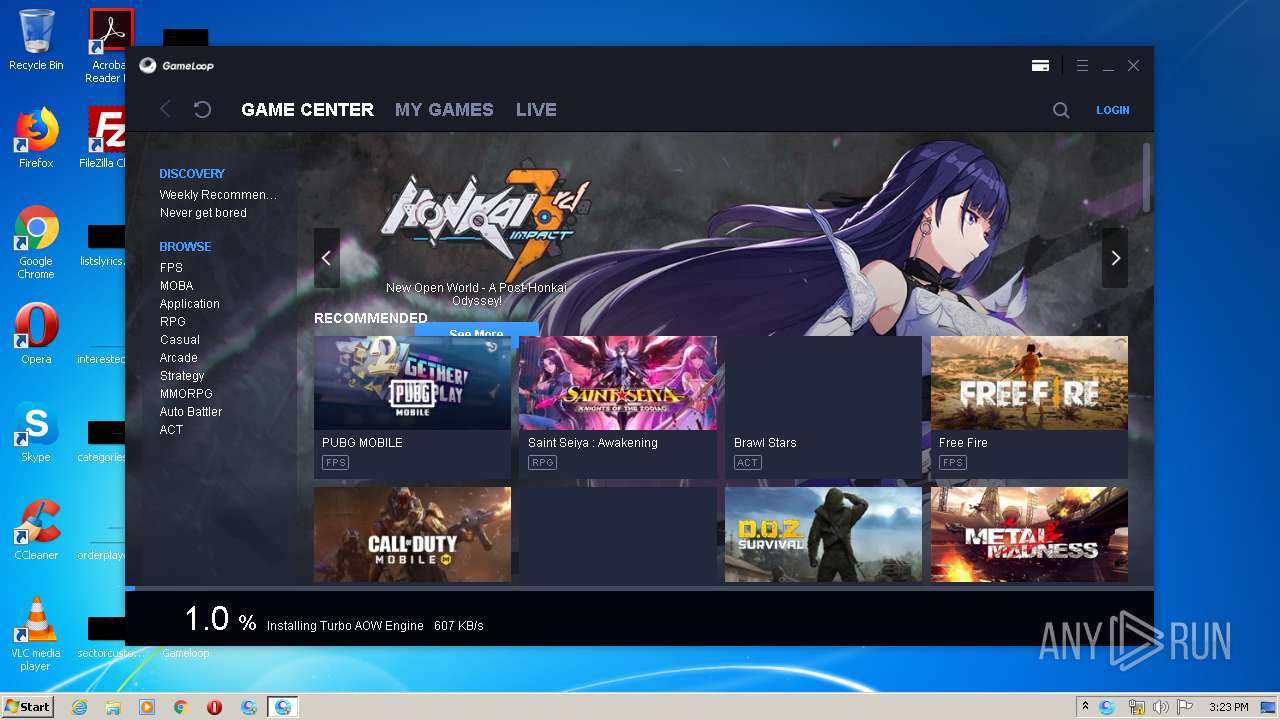Open Never get bored in Discovery
Image resolution: width=1280 pixels, height=720 pixels.
point(203,213)
